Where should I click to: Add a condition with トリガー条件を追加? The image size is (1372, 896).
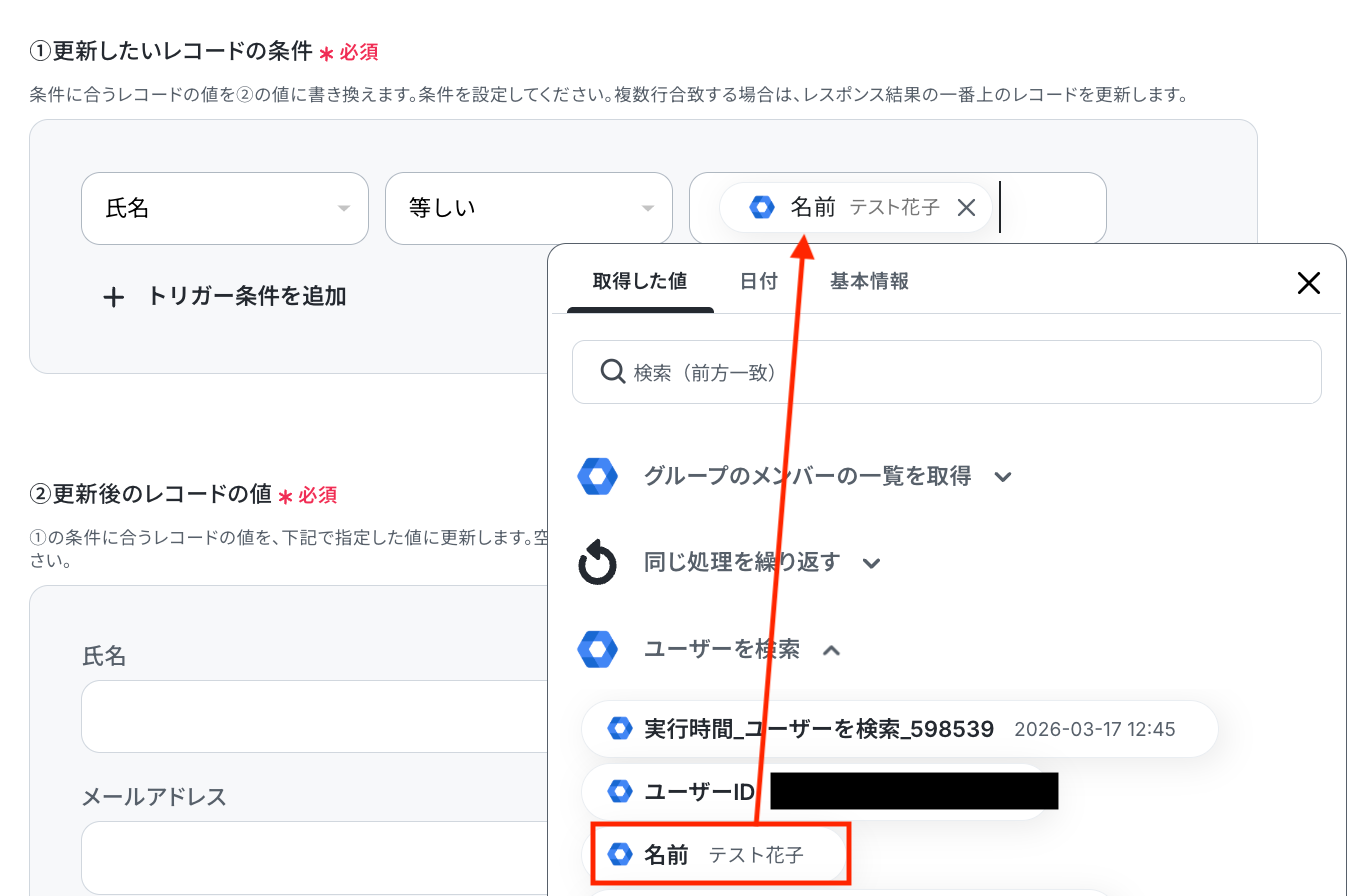226,296
